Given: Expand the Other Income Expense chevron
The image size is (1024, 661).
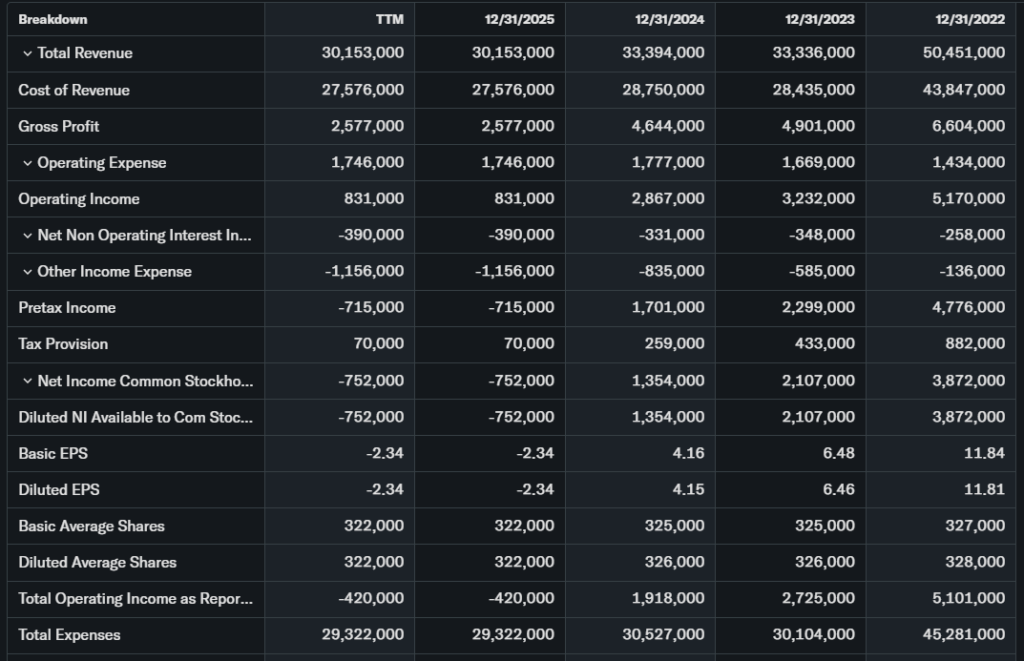Looking at the screenshot, I should tap(27, 272).
